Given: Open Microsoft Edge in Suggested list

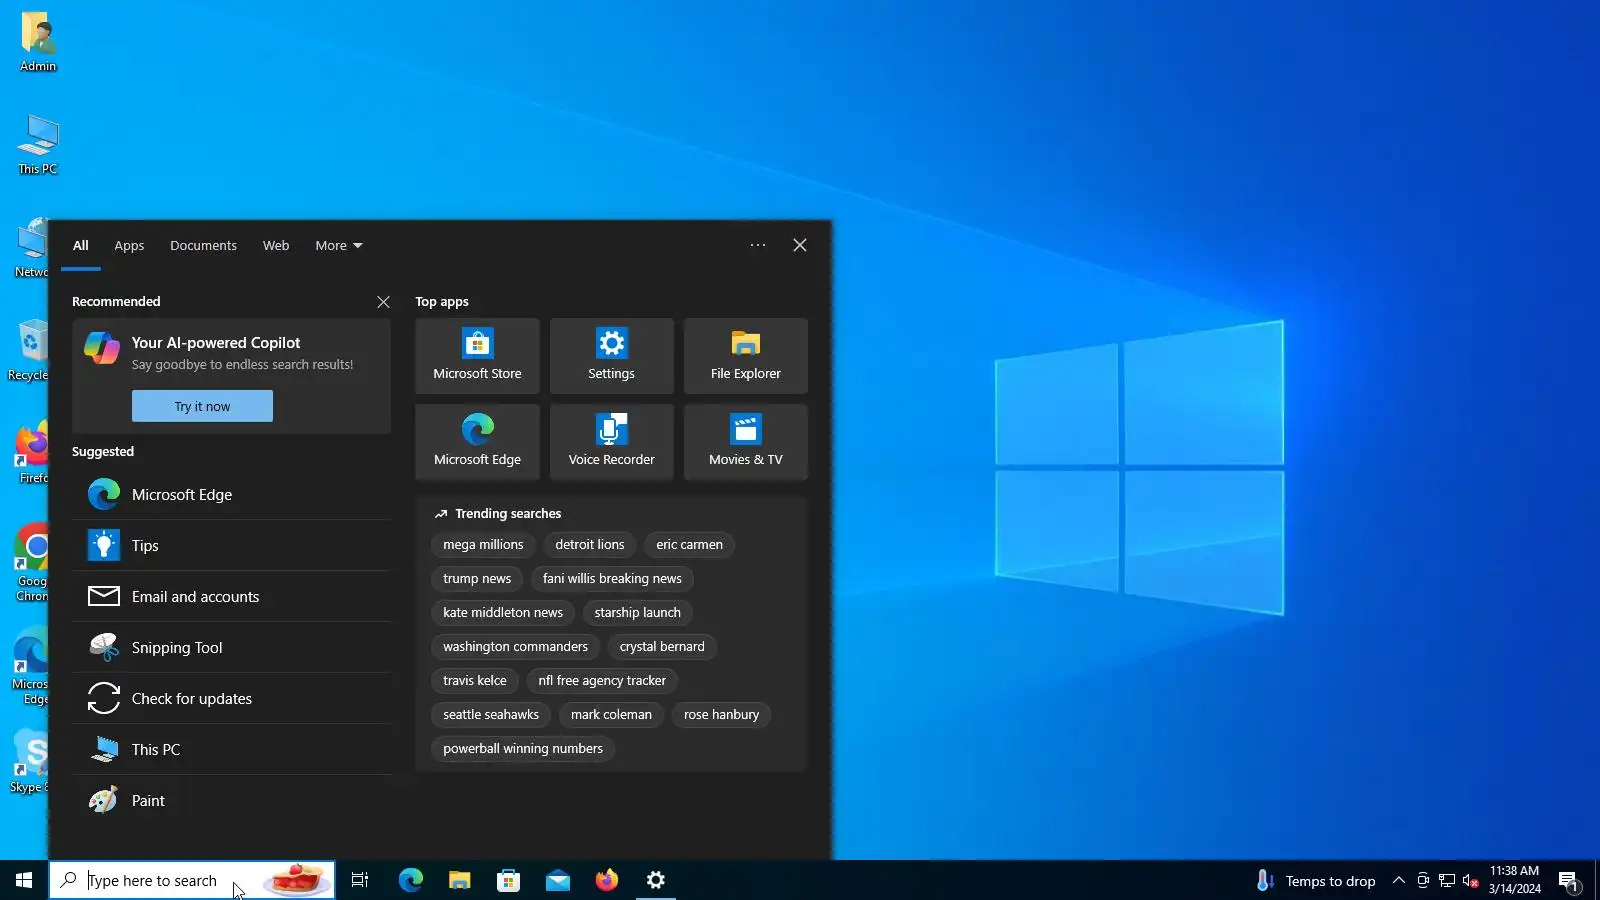Looking at the screenshot, I should [231, 494].
